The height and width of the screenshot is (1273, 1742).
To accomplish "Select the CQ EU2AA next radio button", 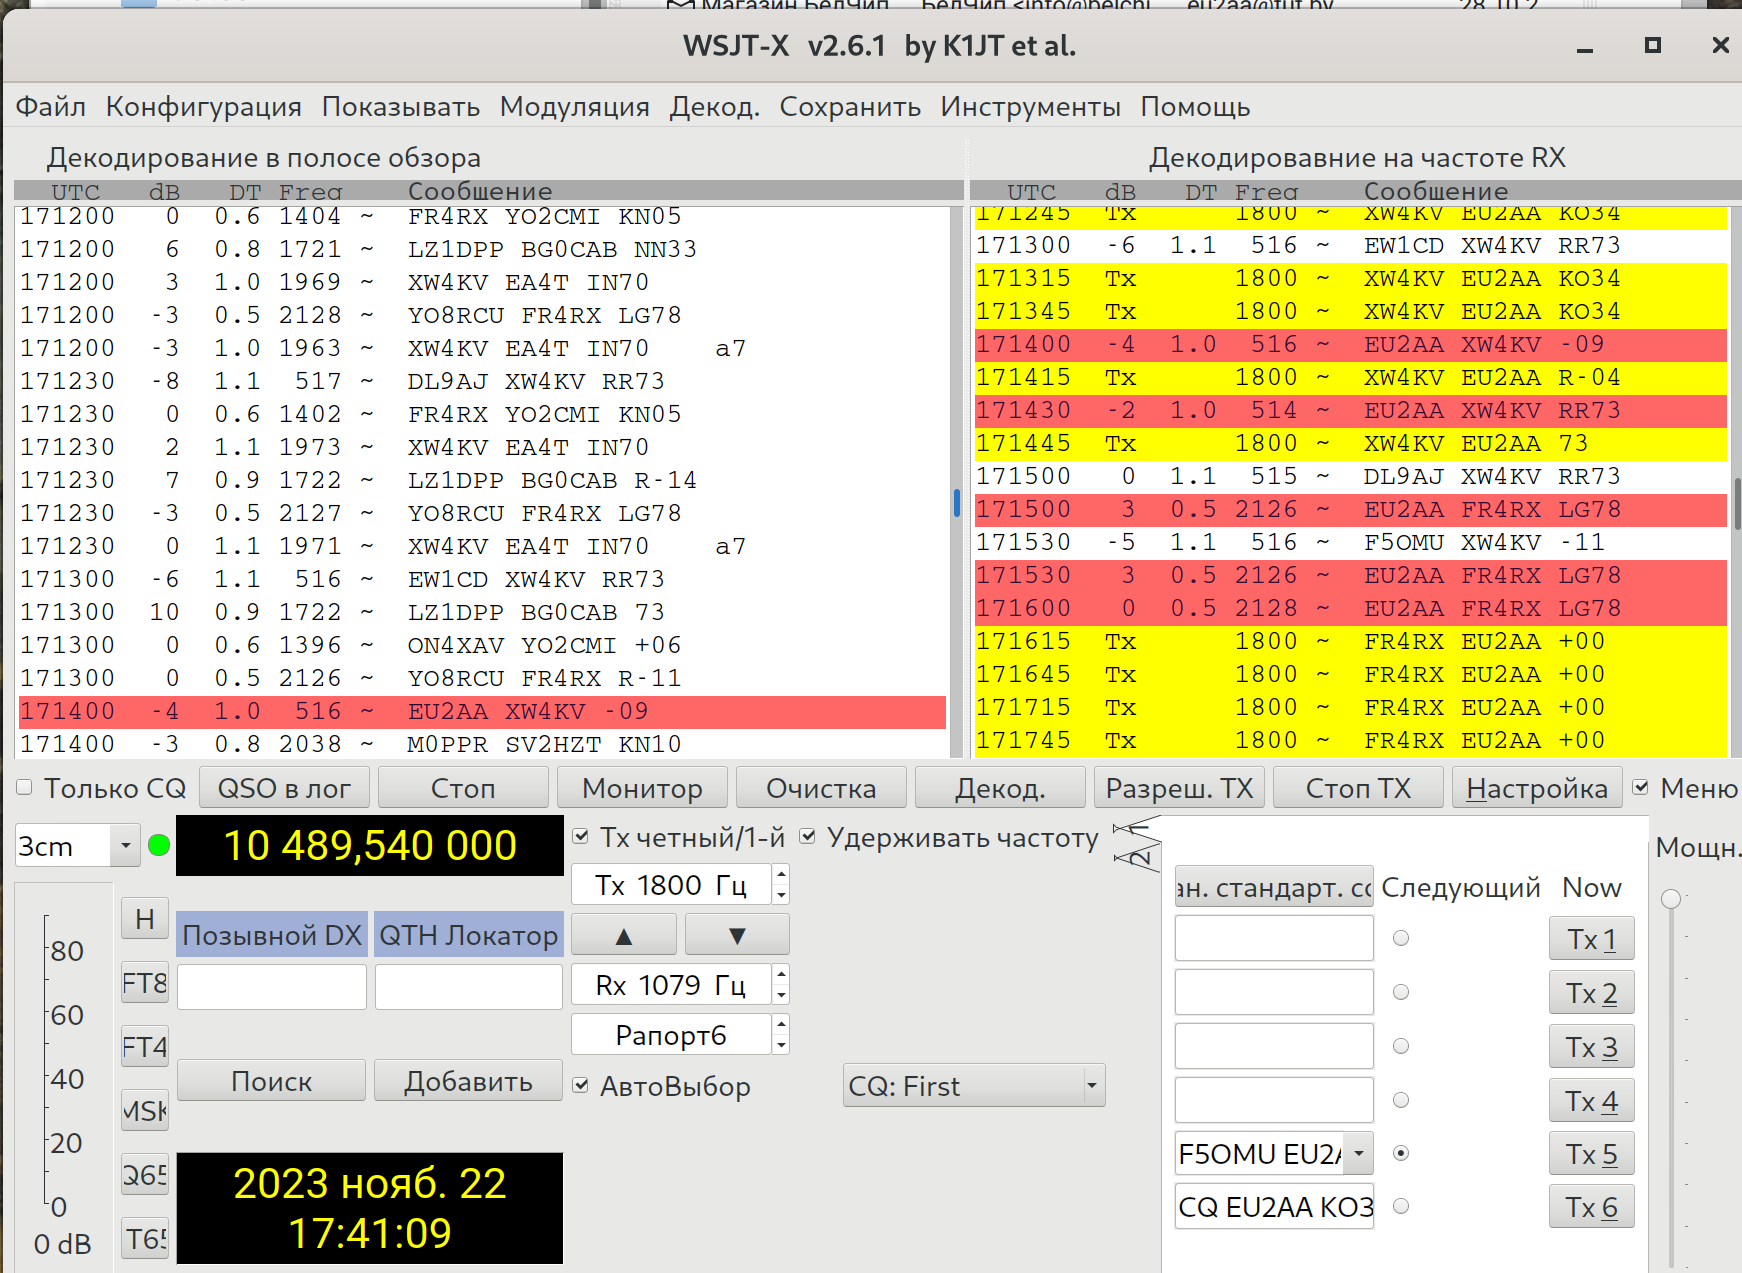I will (x=1401, y=1206).
